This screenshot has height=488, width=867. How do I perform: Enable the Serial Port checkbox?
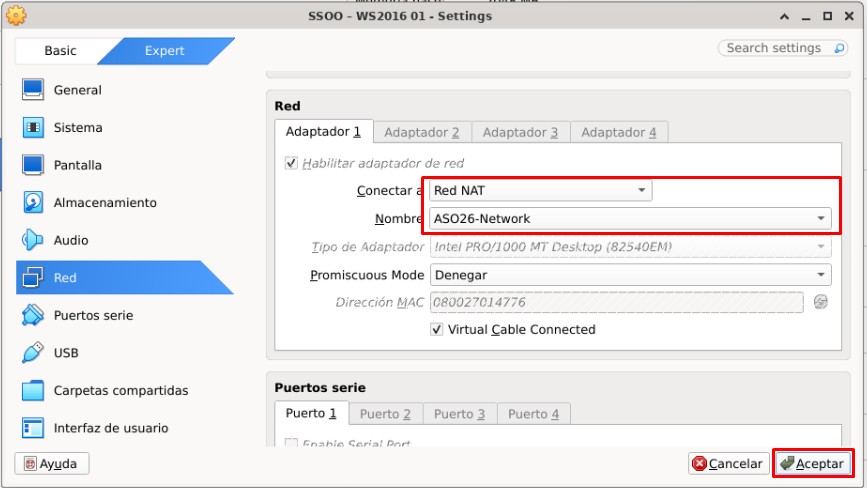tap(291, 443)
